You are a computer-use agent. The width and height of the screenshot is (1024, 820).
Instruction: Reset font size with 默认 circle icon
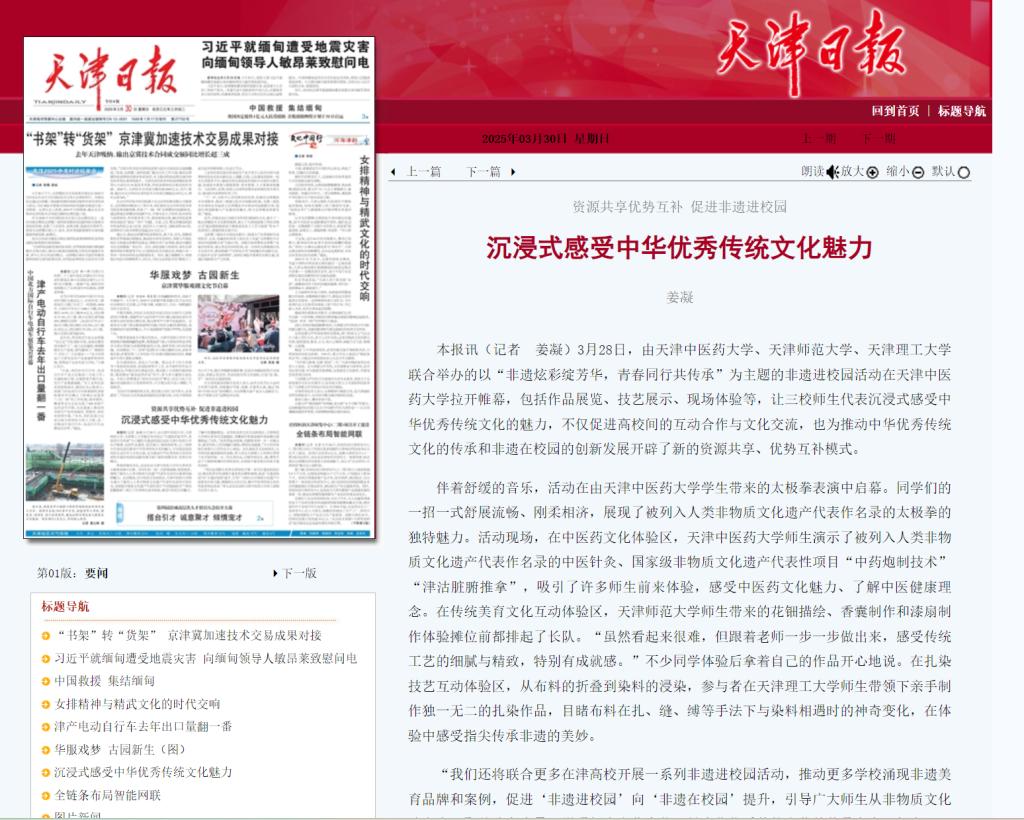[x=964, y=172]
